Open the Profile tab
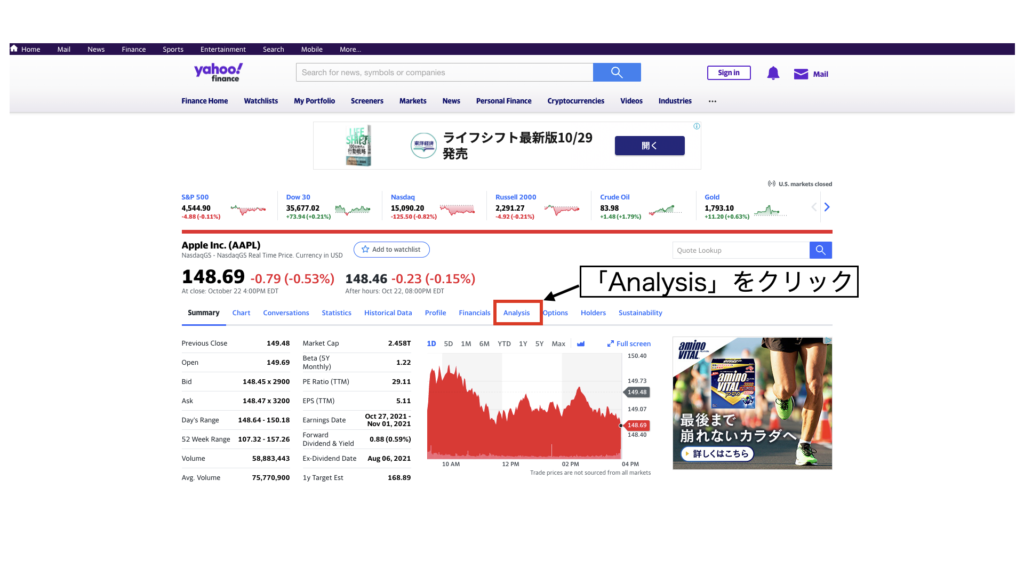Viewport: 1024px width, 576px height. 436,313
